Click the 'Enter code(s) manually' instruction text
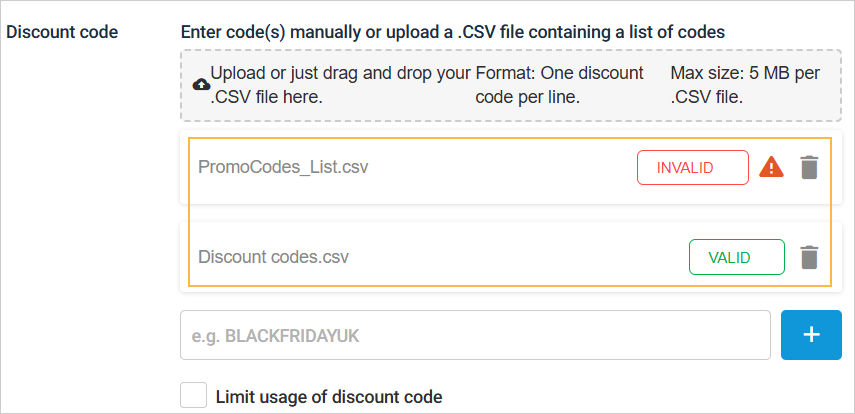The image size is (855, 414). pos(452,32)
